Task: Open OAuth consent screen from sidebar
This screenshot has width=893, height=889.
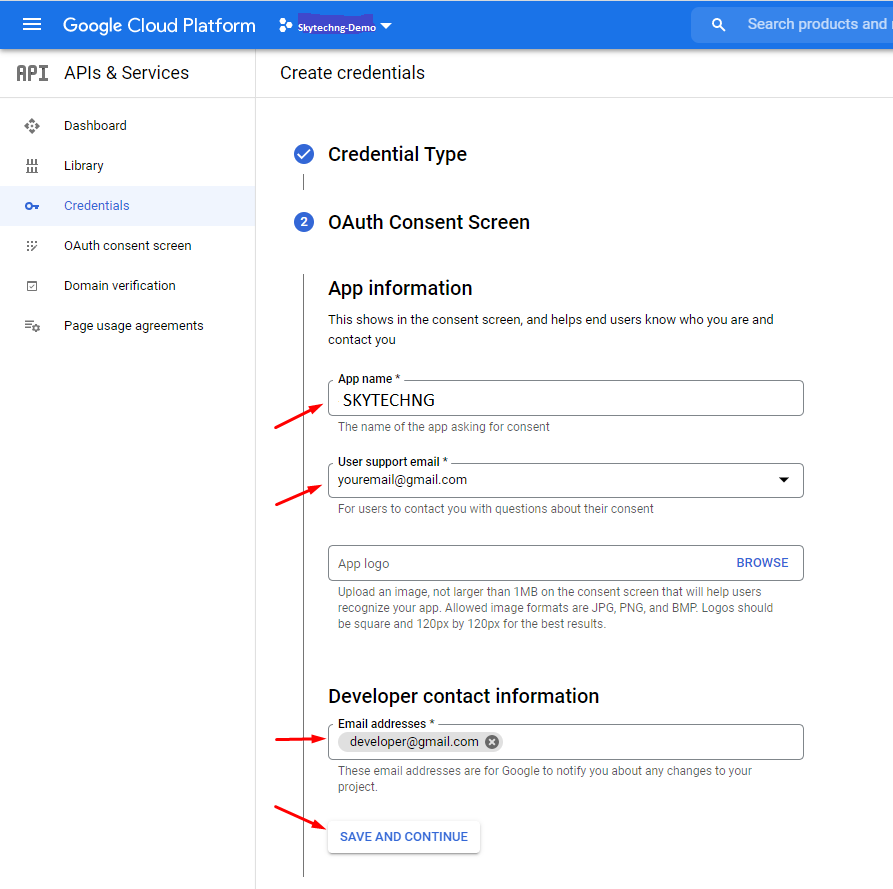Action: 128,245
